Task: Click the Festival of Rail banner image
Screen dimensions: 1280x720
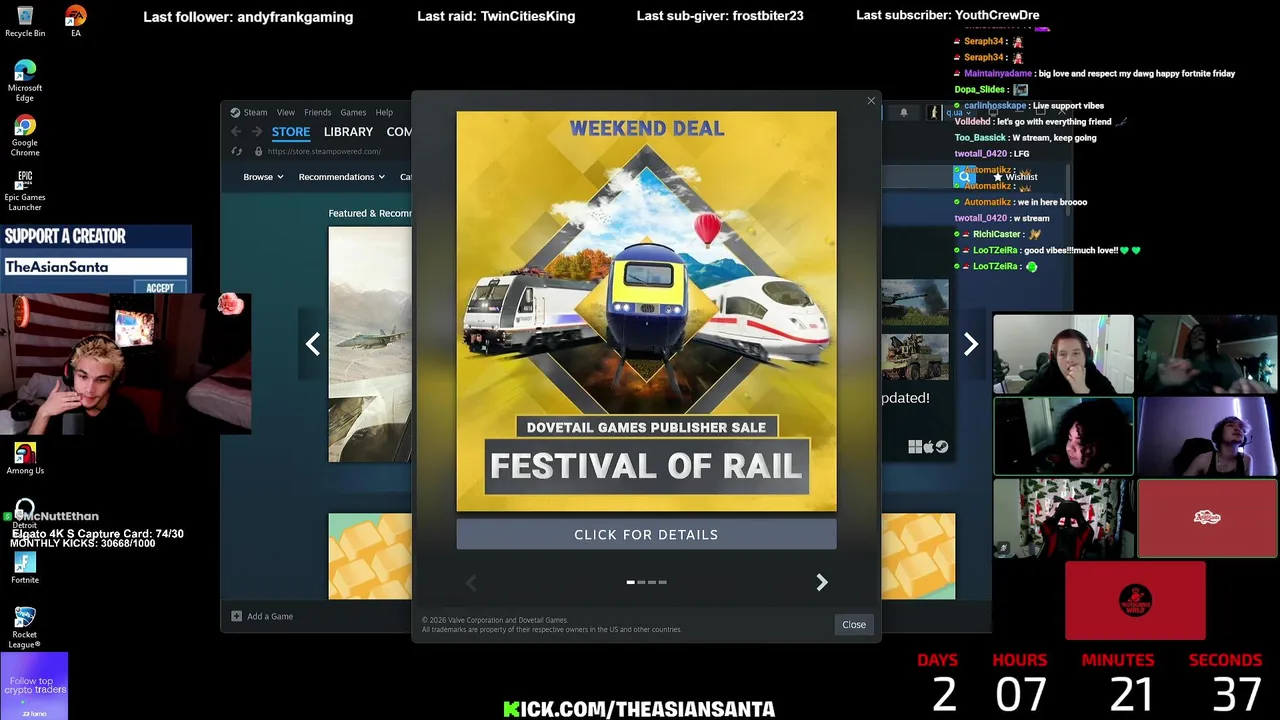Action: coord(646,311)
